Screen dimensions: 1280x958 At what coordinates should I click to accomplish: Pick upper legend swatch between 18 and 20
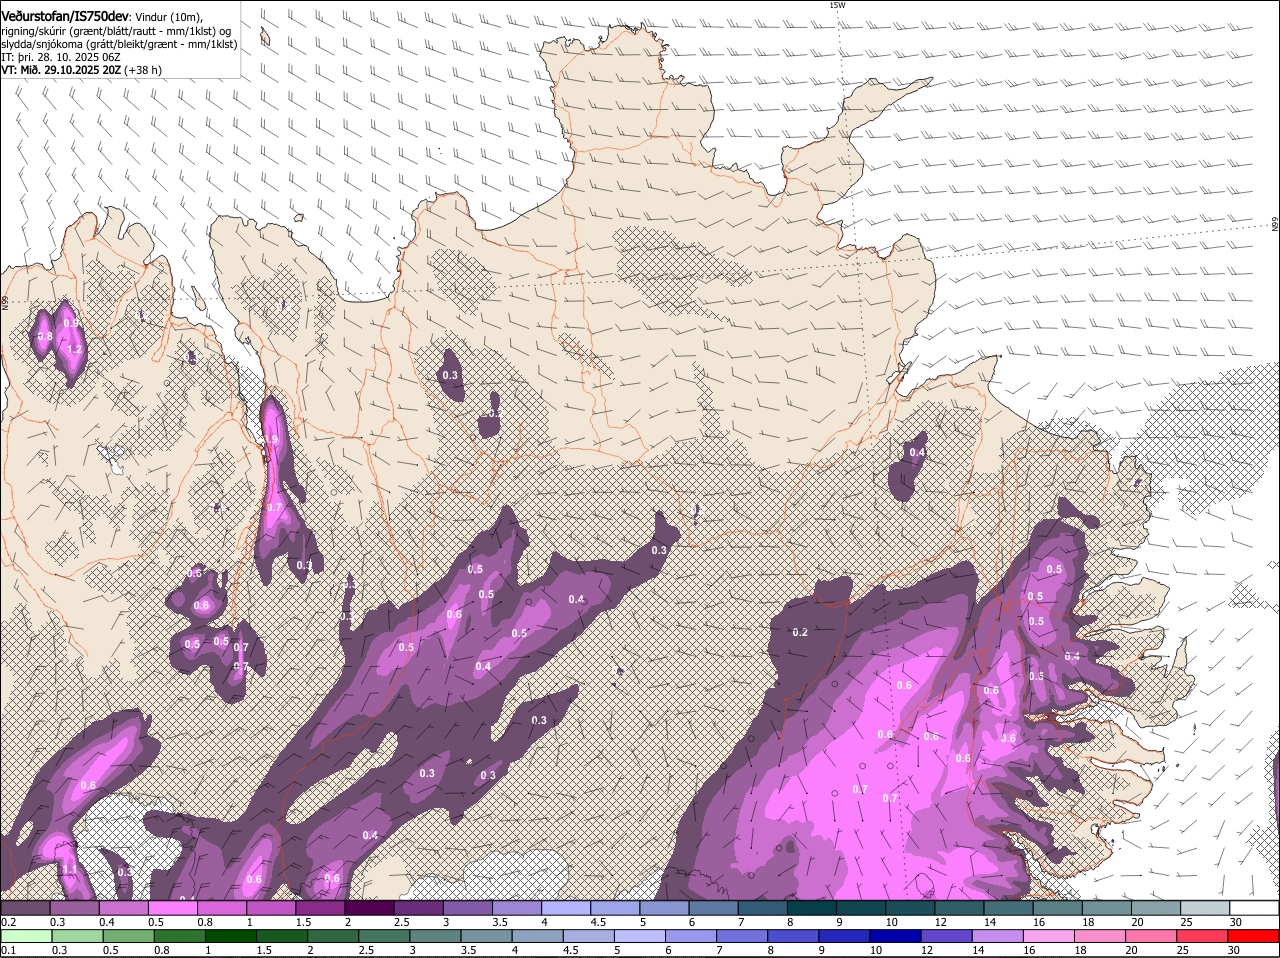click(x=1107, y=907)
